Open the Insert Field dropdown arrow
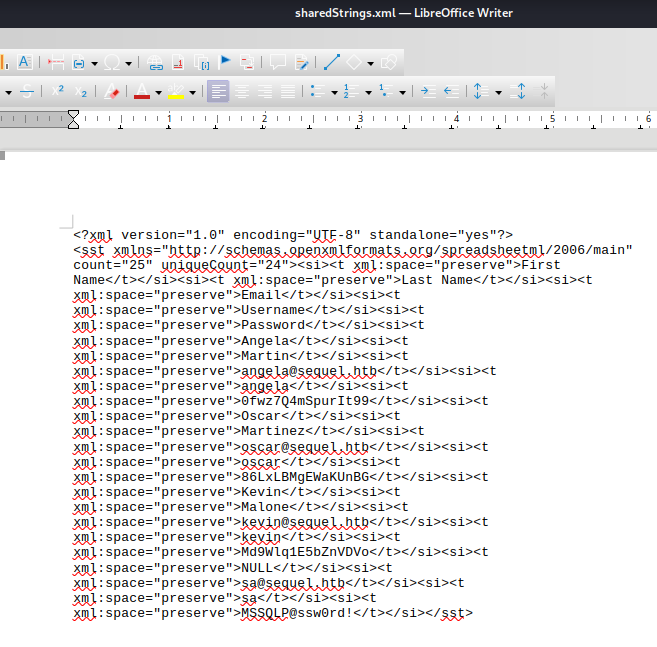657x647 pixels. tap(94, 63)
